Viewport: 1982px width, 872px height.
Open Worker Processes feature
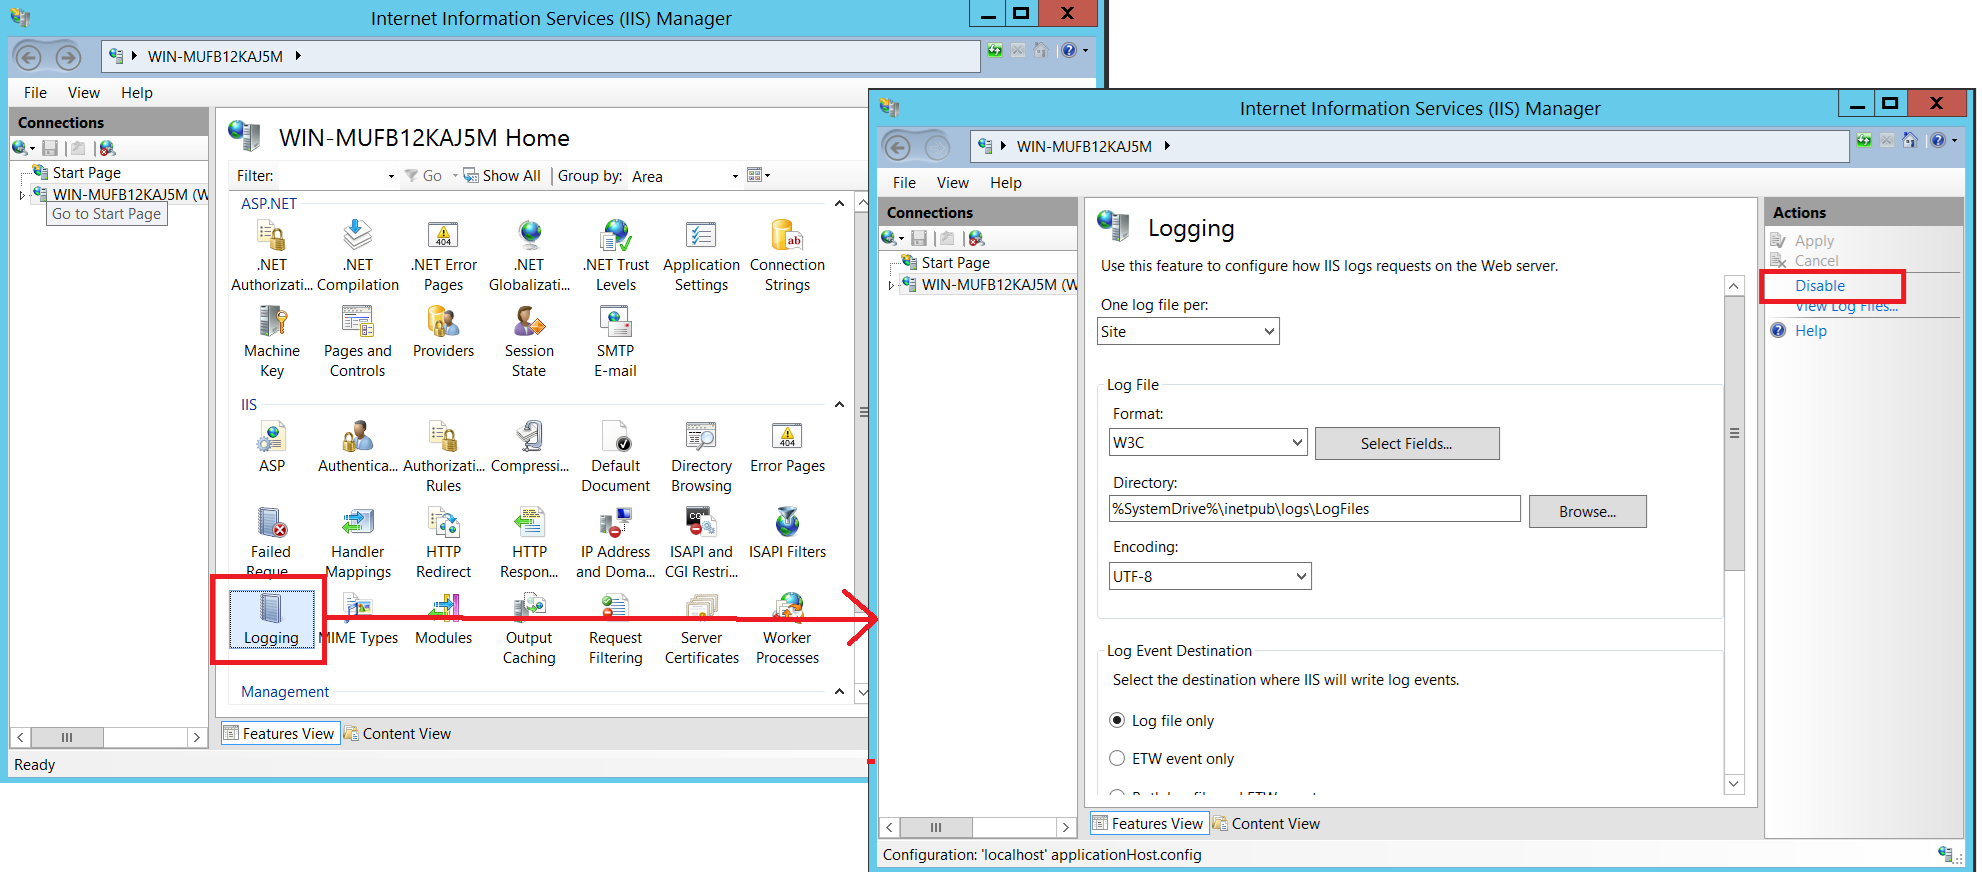pyautogui.click(x=787, y=629)
